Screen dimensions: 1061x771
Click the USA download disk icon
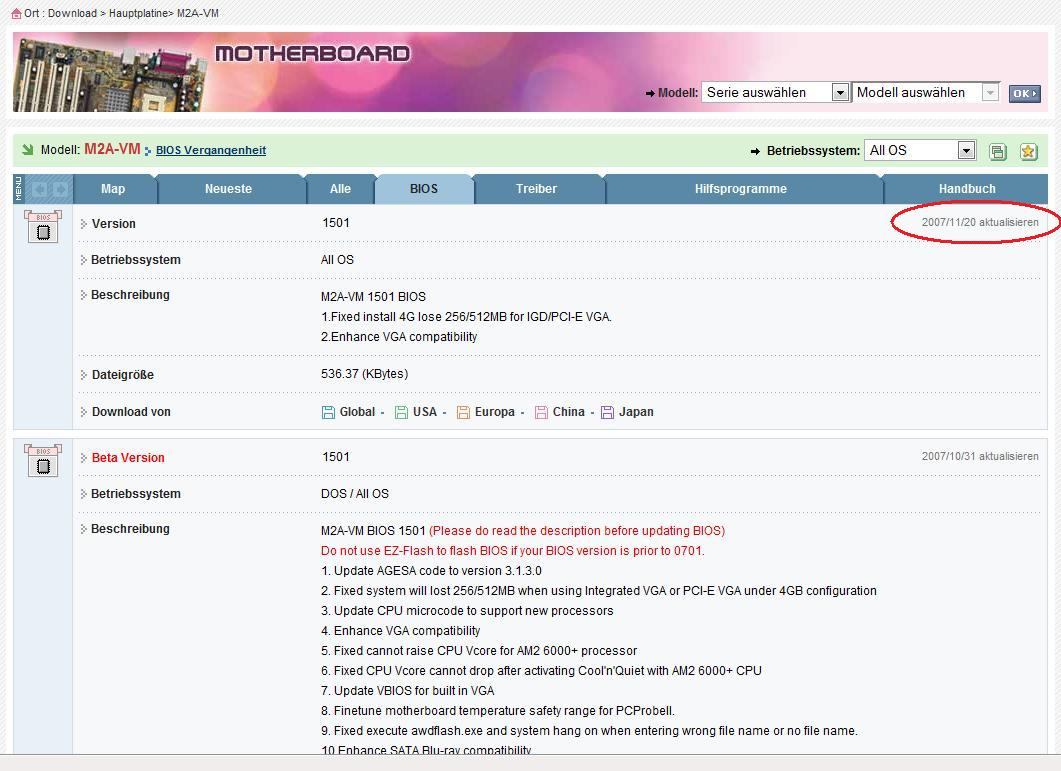click(401, 412)
